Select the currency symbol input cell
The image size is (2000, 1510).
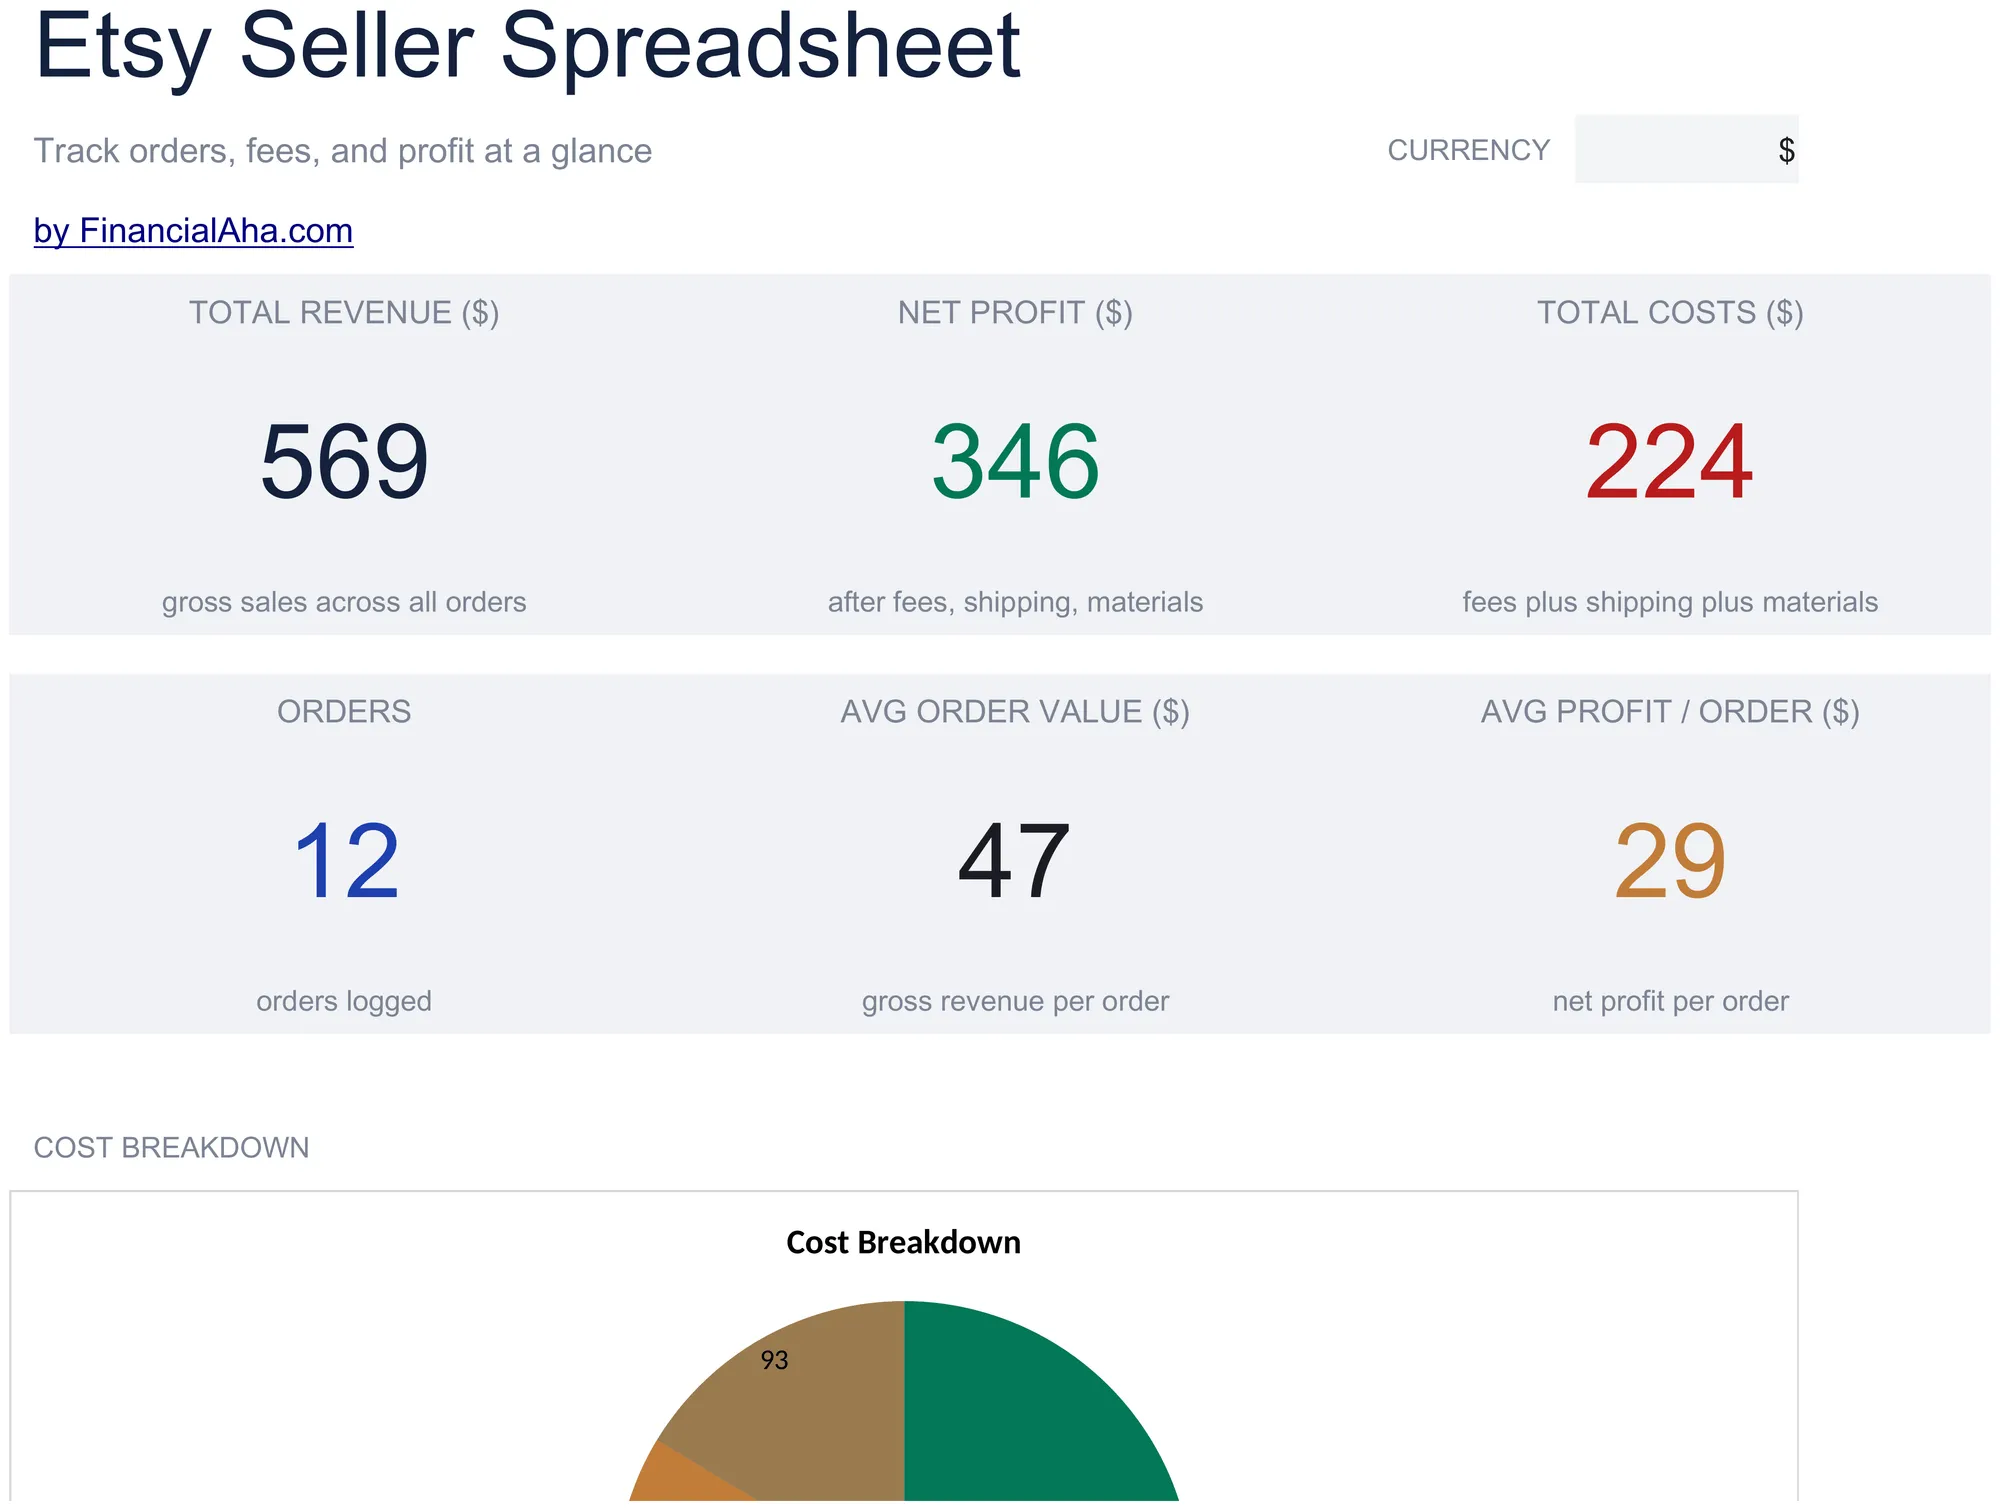(1686, 149)
